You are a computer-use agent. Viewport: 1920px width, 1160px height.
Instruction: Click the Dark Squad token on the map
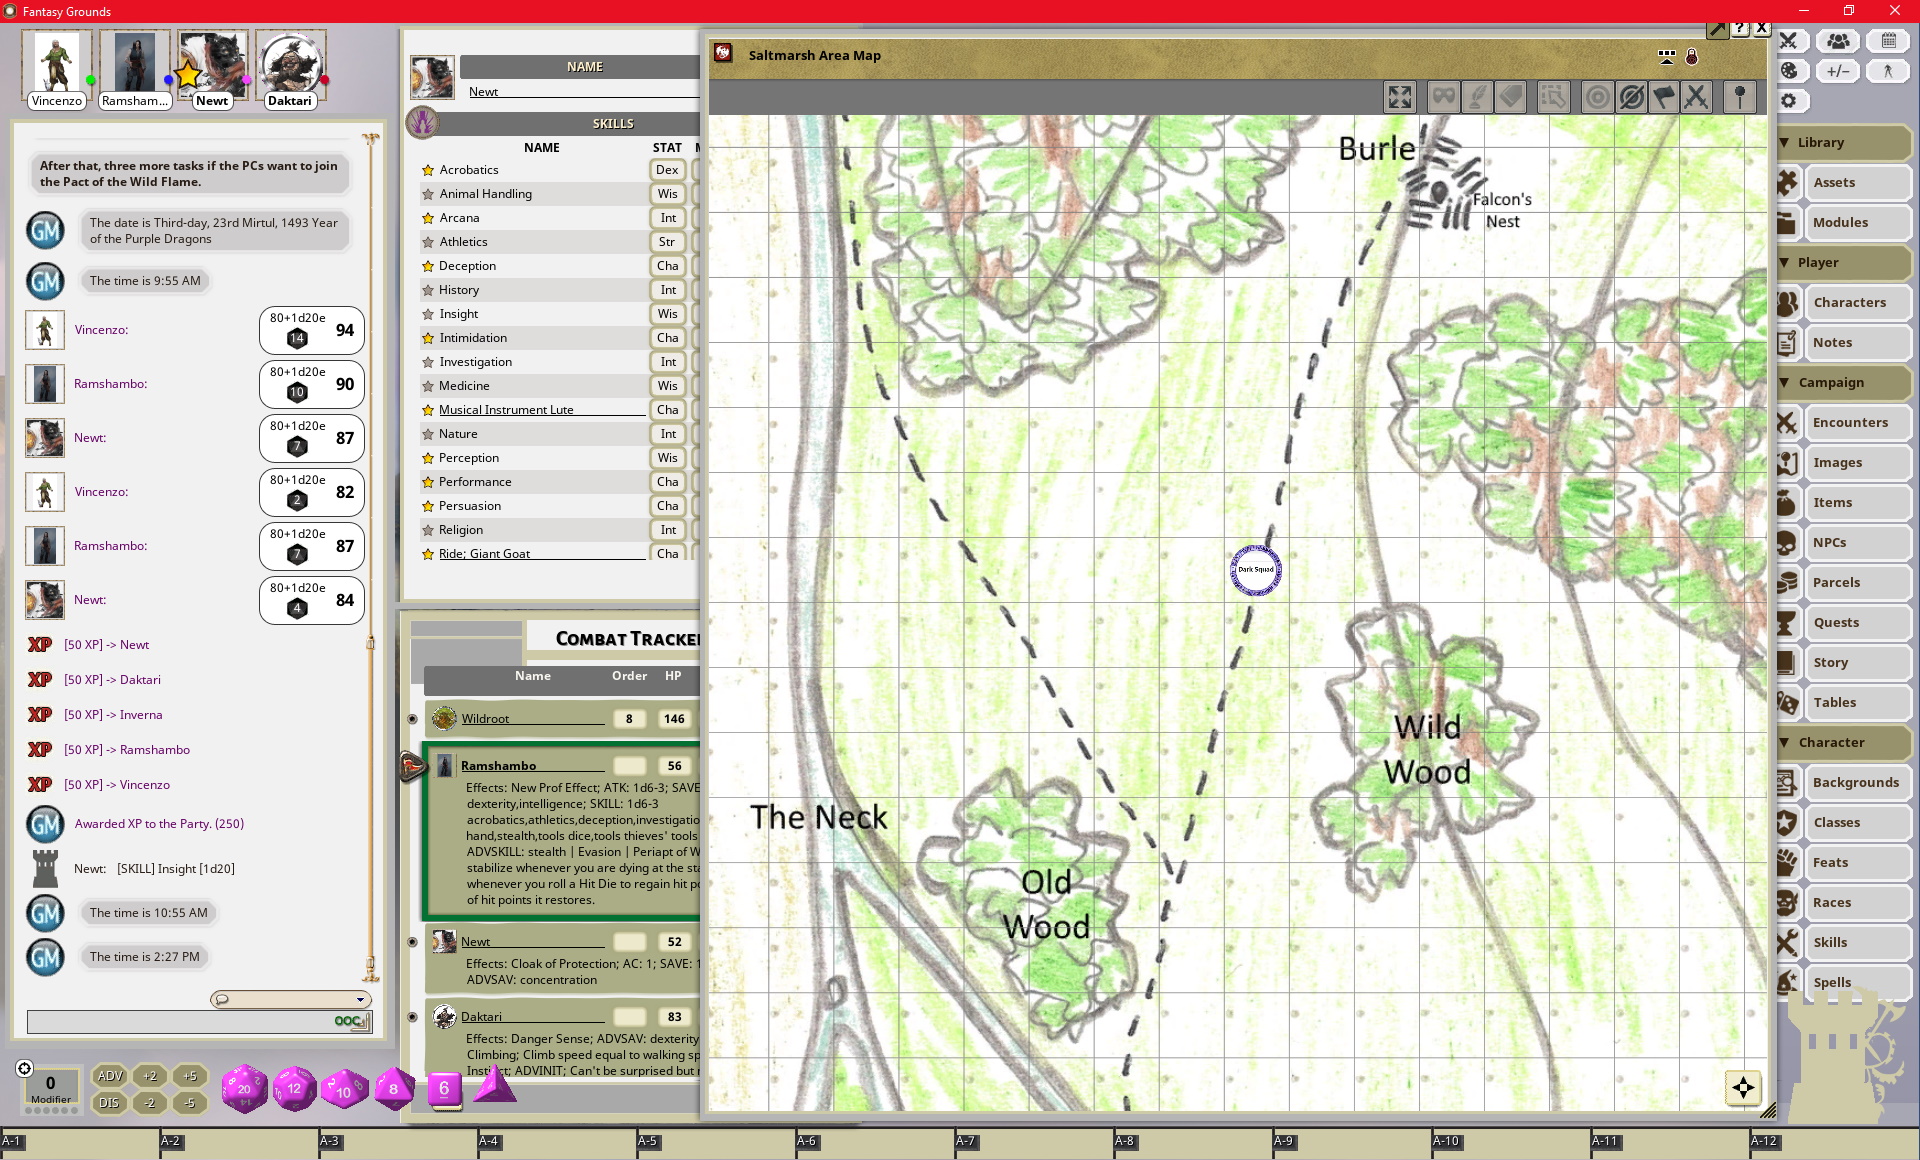coord(1256,570)
